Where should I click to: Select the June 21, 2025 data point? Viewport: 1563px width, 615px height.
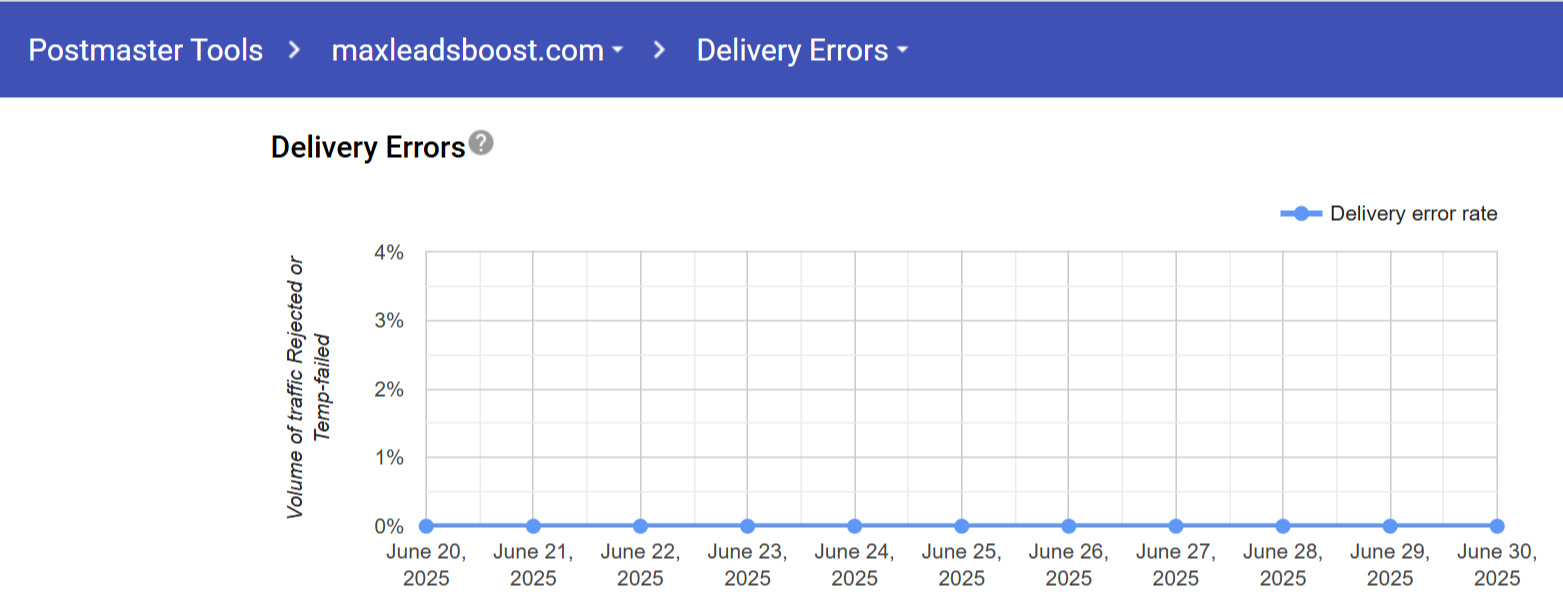[533, 526]
